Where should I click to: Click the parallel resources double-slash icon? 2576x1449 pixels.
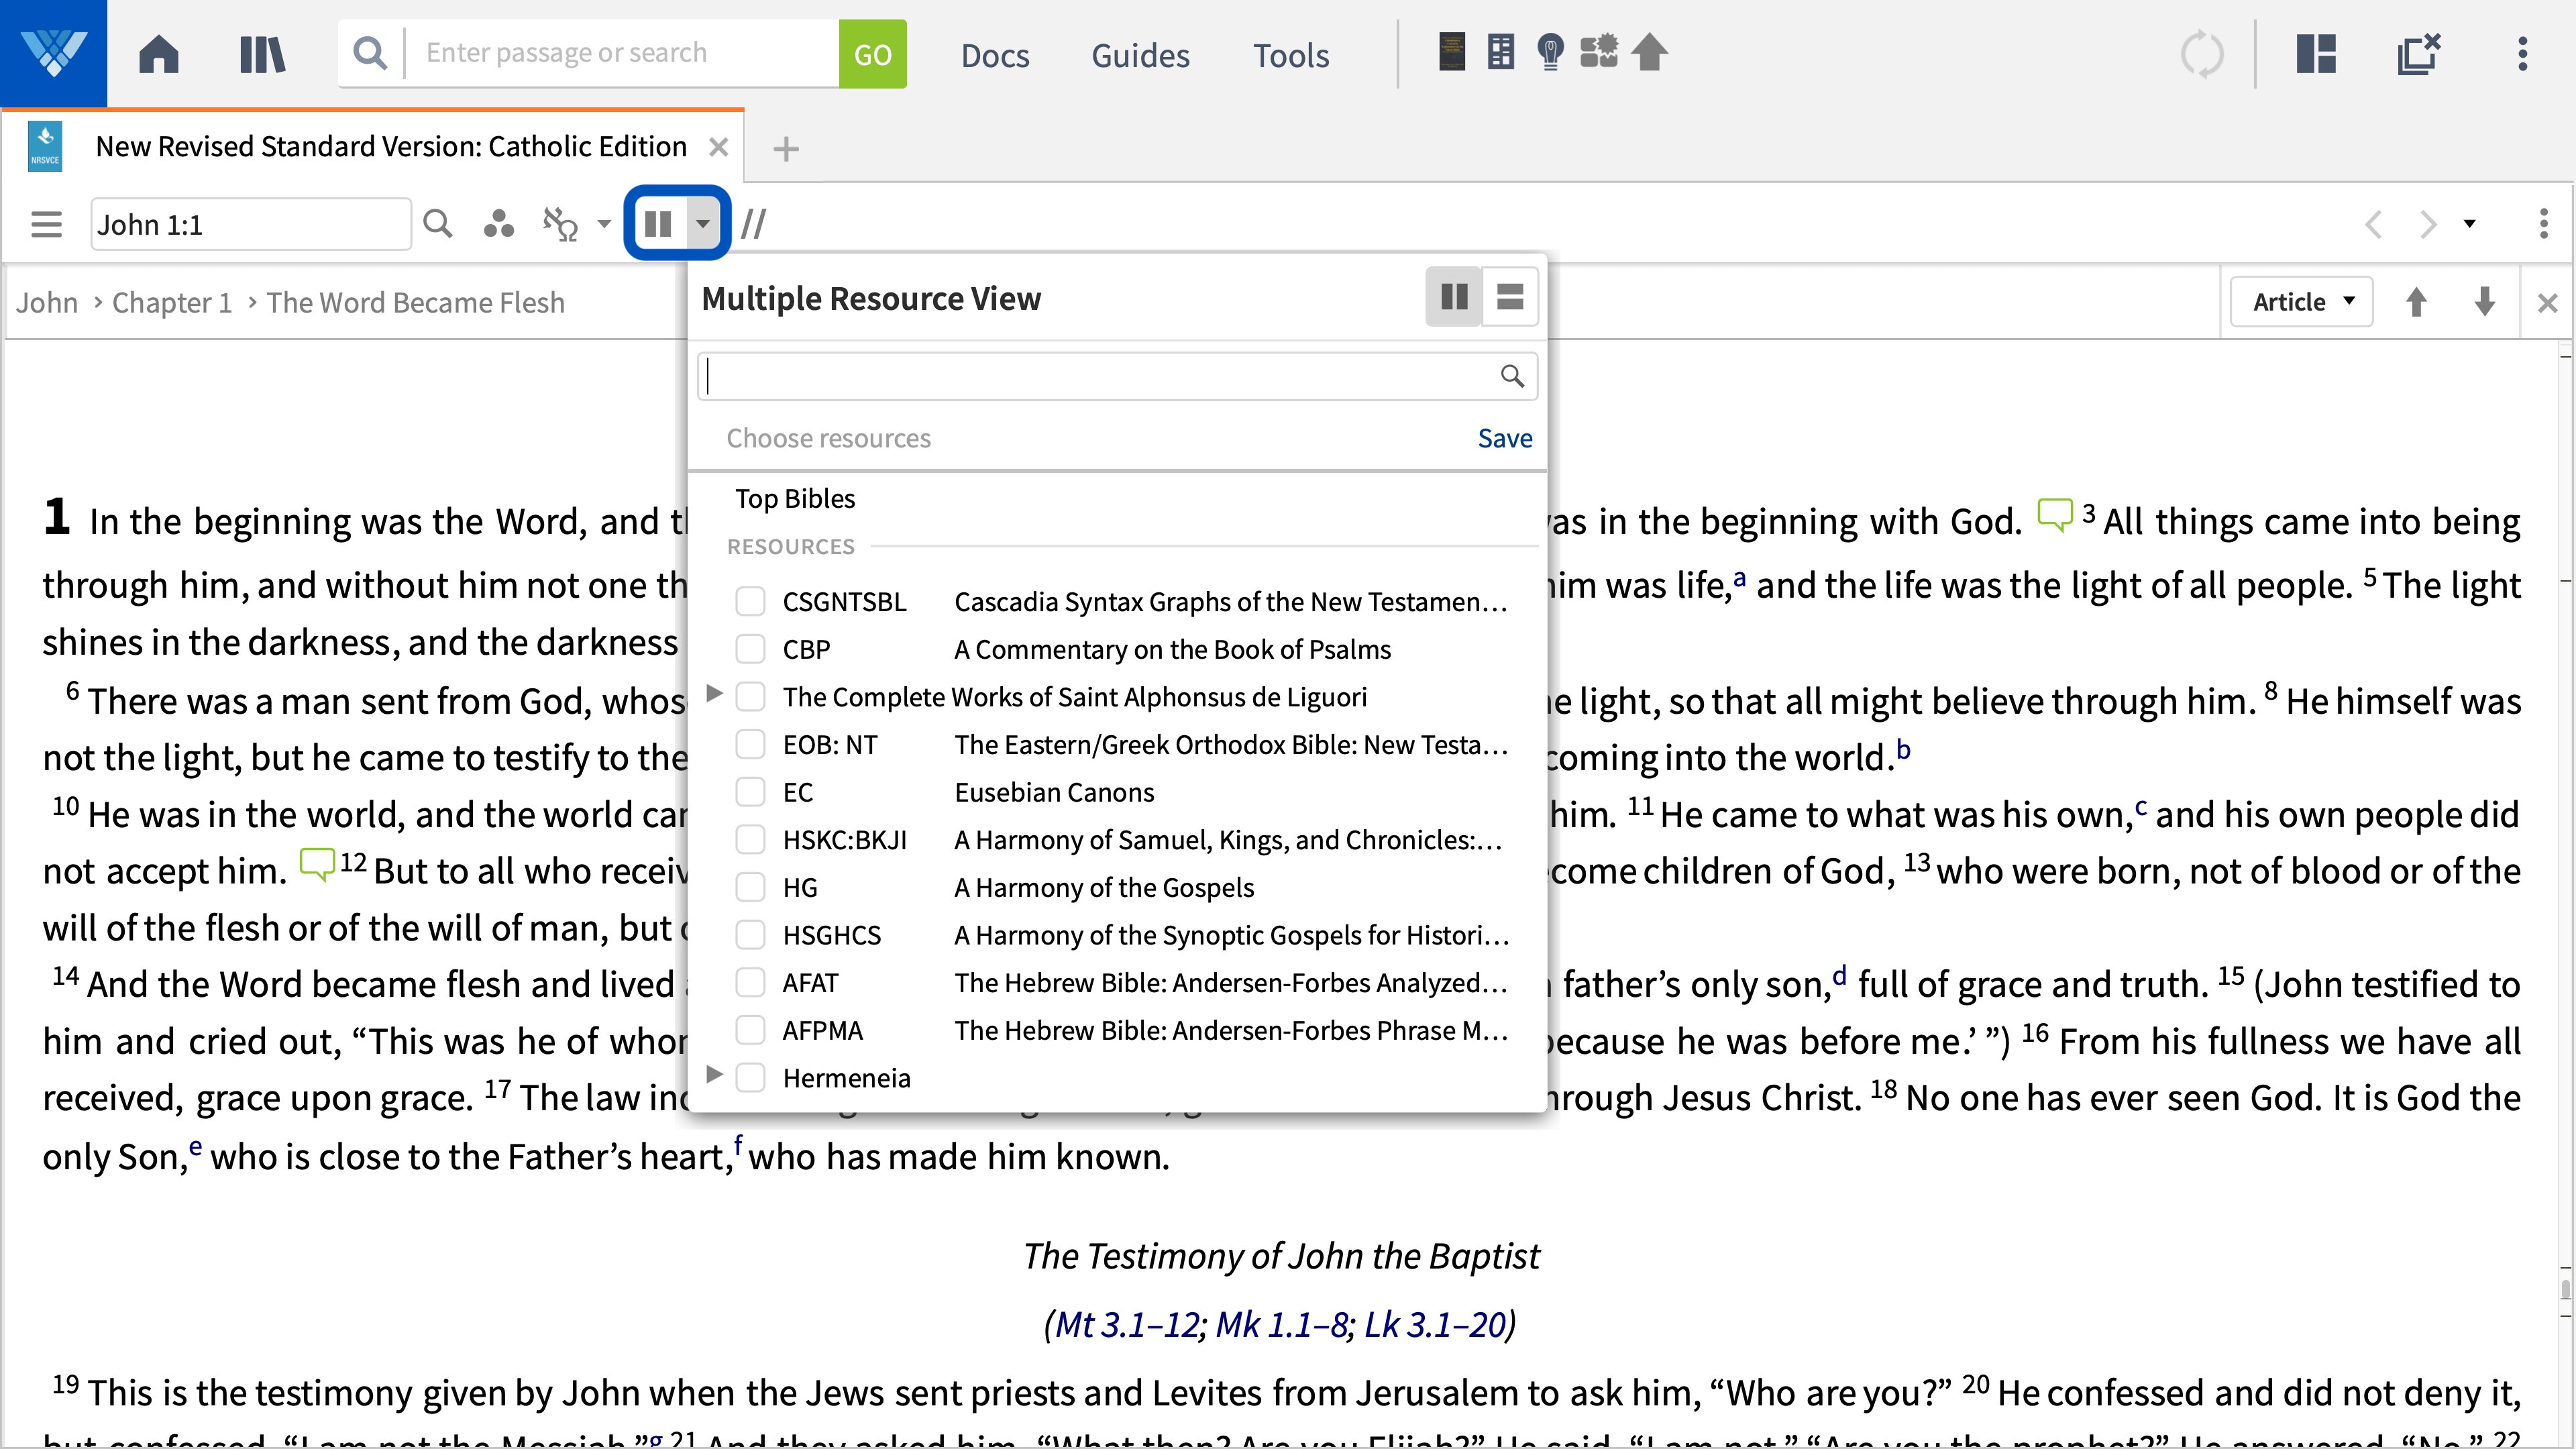point(753,224)
